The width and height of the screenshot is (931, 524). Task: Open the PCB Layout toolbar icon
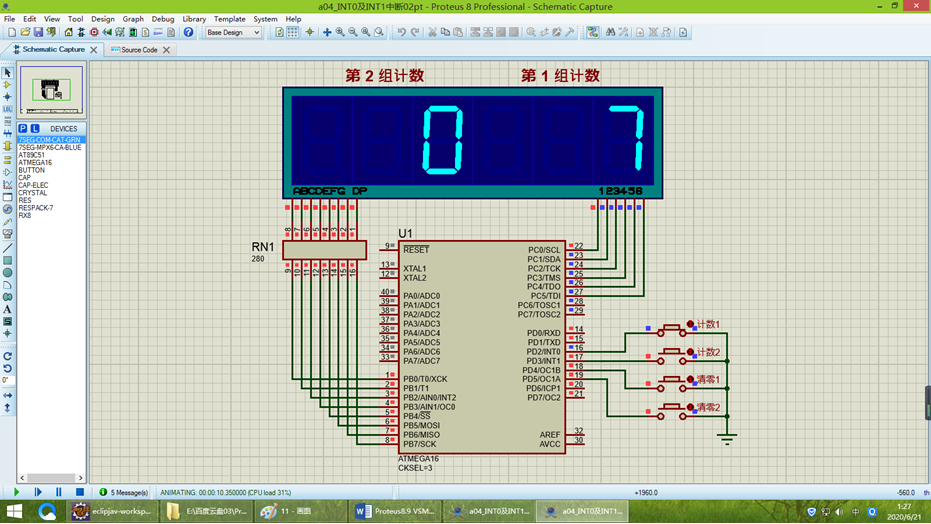click(x=94, y=32)
